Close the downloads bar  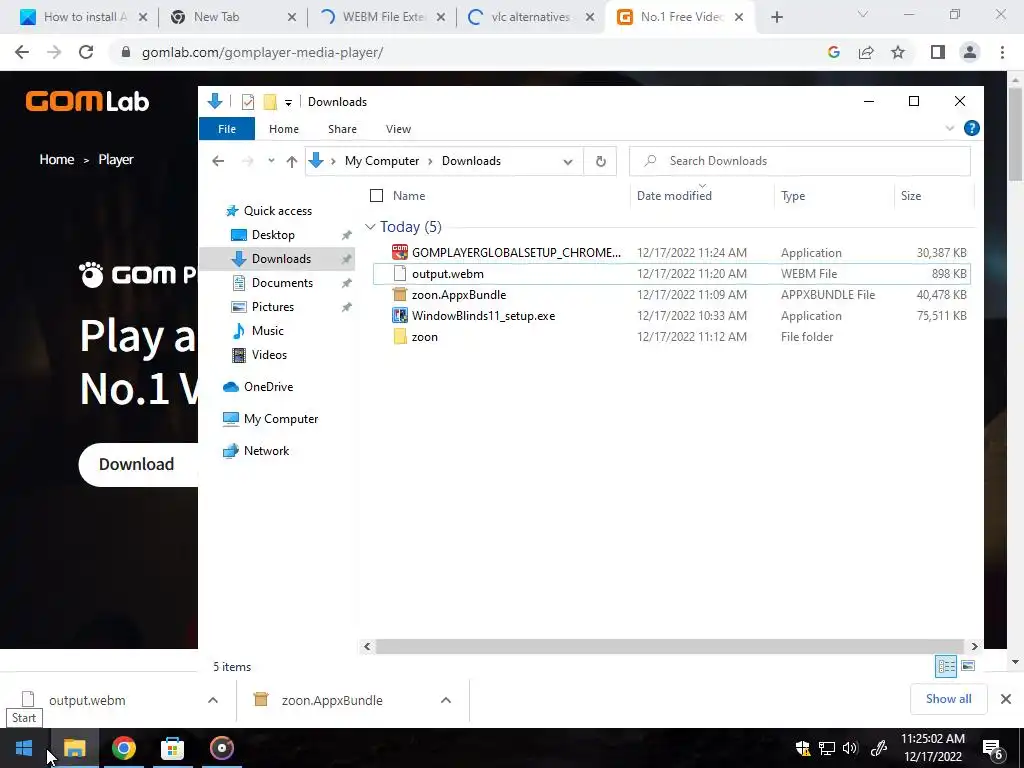[1006, 699]
